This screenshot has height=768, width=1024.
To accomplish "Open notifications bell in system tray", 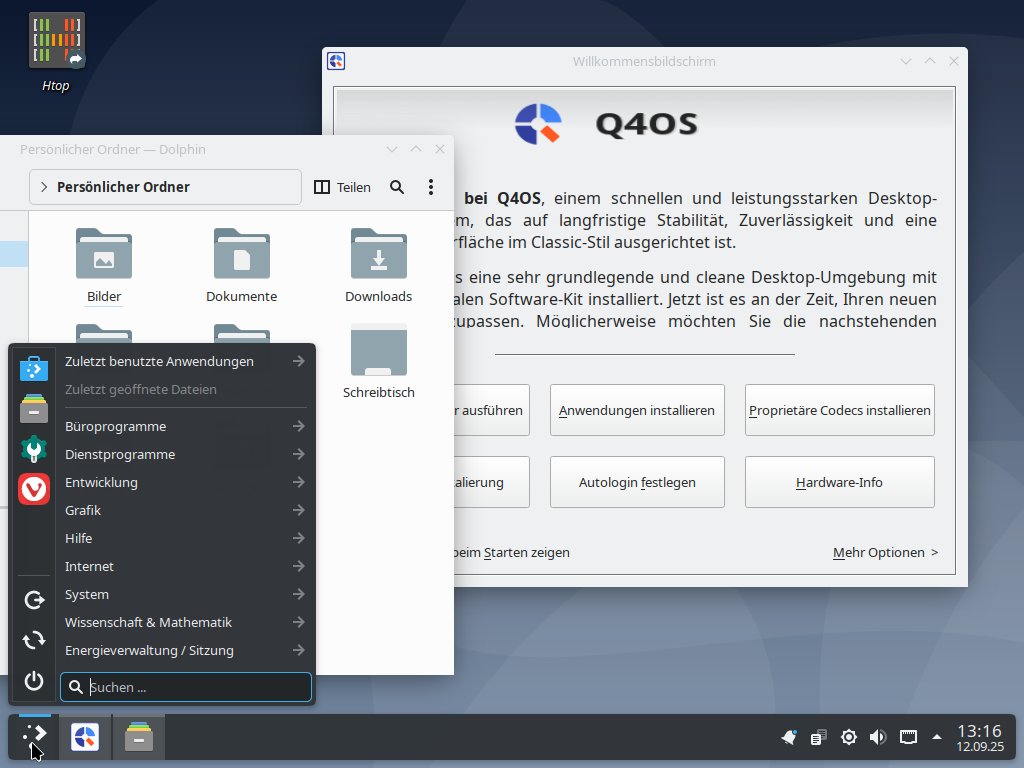I will 789,737.
